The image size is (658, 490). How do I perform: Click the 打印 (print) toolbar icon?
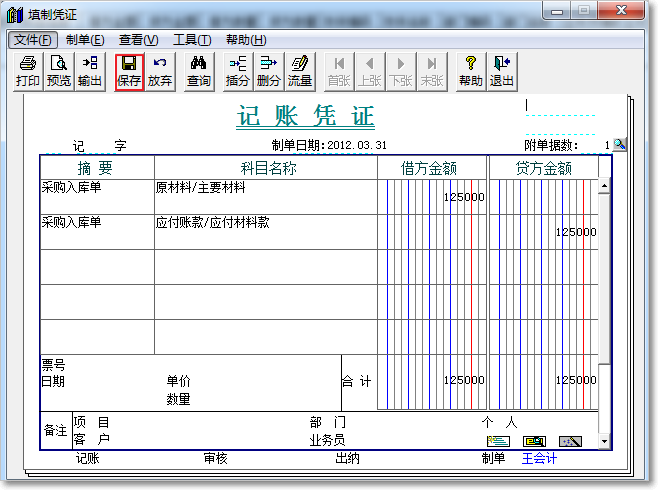(x=28, y=71)
